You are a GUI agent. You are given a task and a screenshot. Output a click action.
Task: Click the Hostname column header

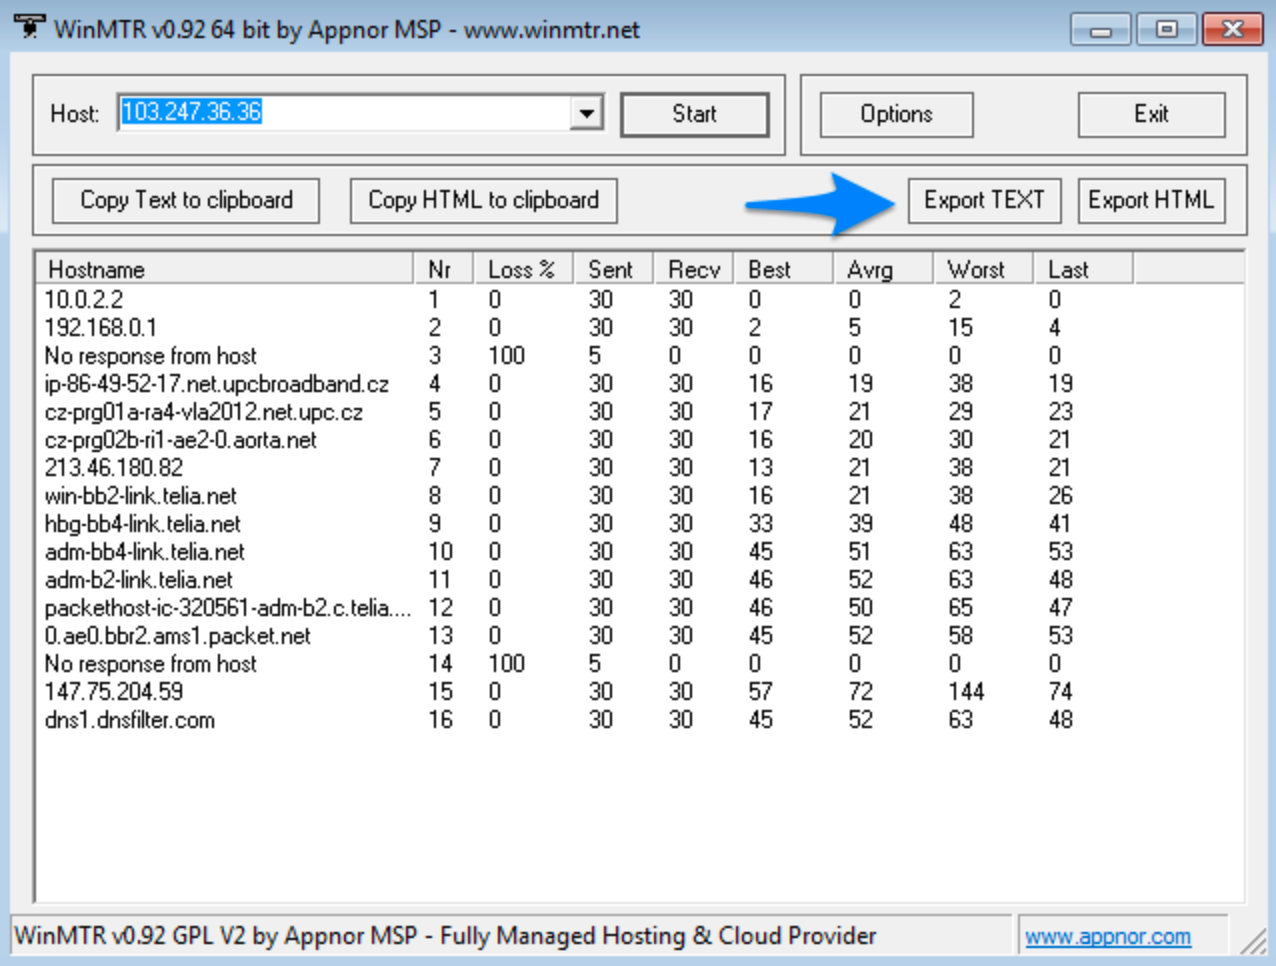(220, 268)
